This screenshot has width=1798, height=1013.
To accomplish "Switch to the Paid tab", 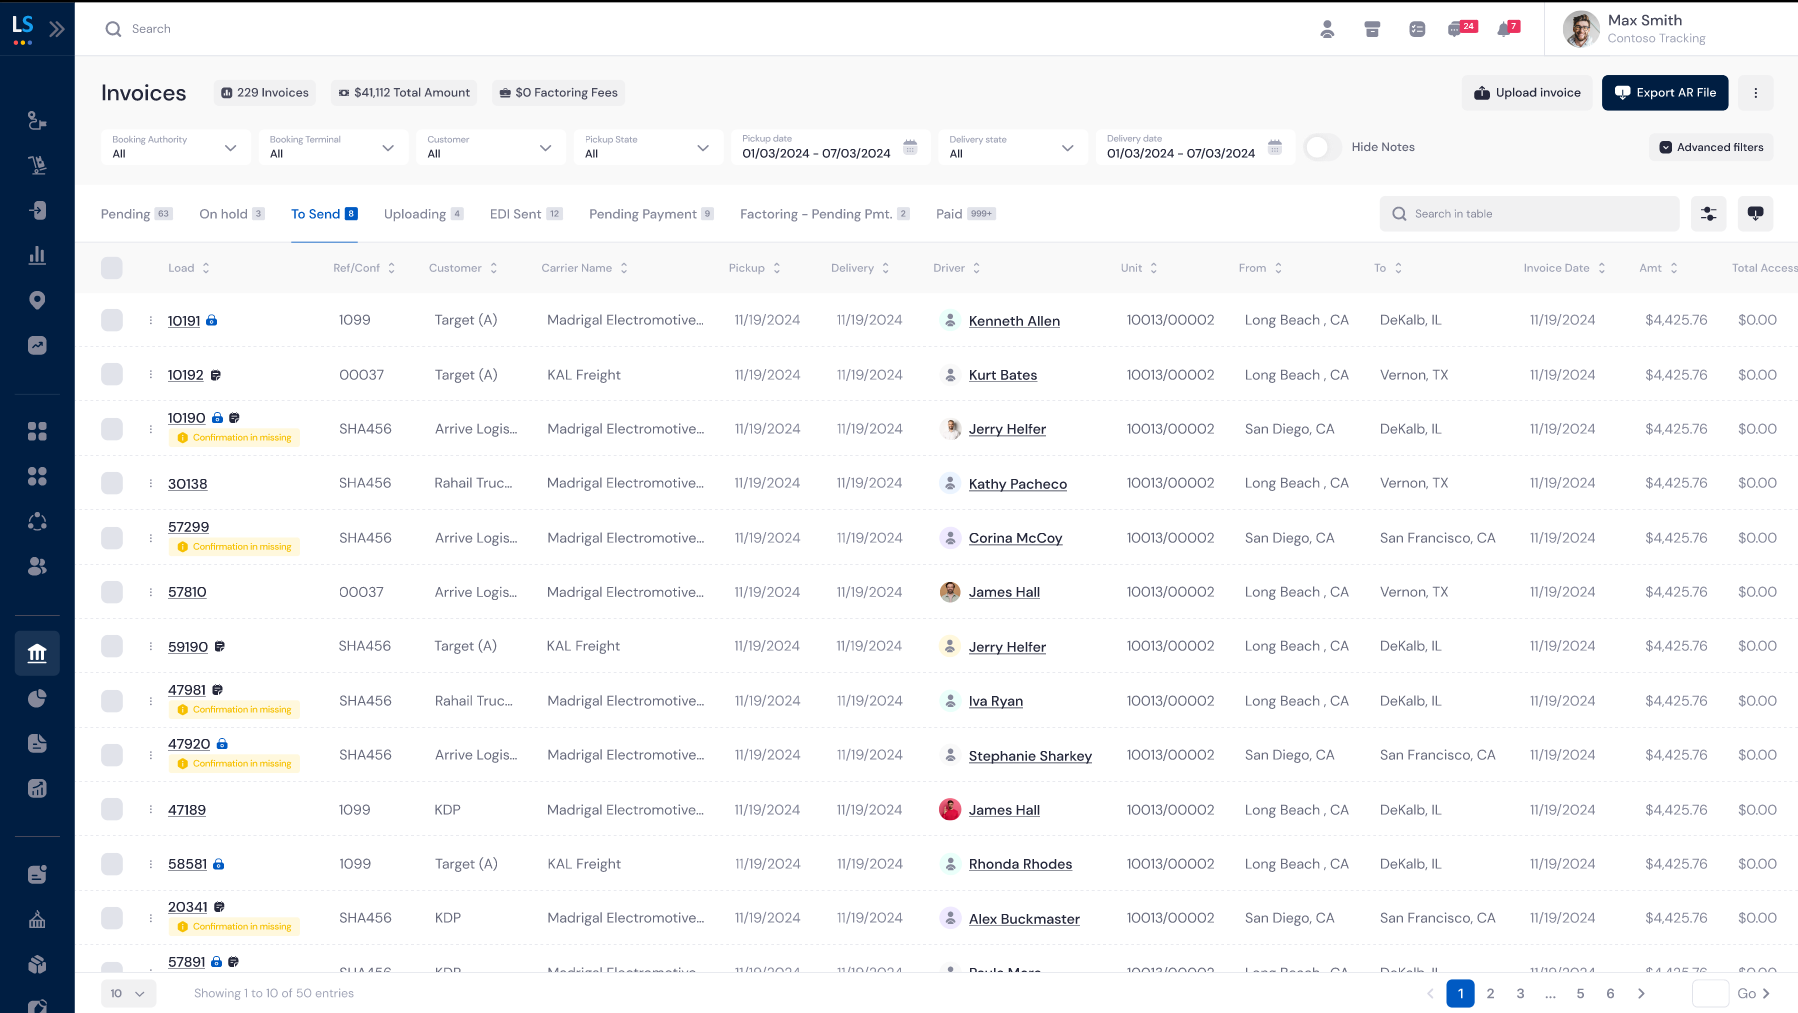I will click(966, 214).
